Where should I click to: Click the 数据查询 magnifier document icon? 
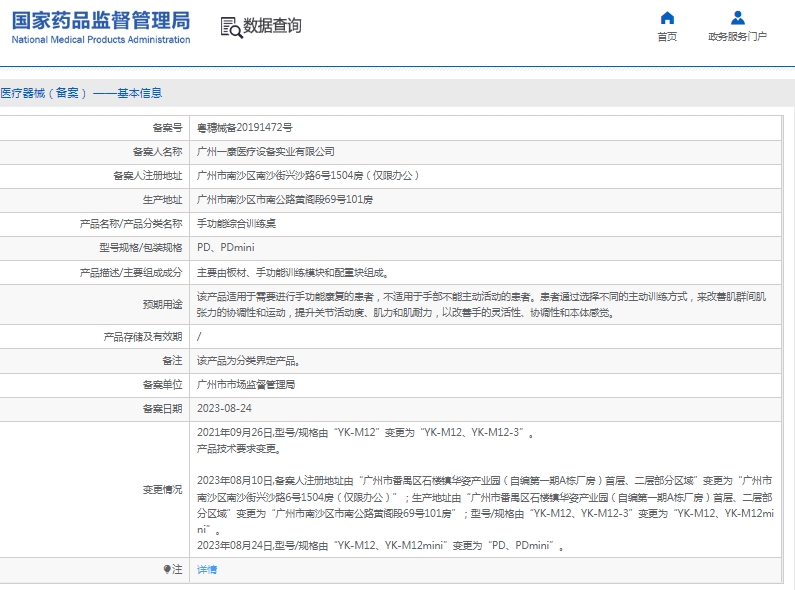(231, 27)
